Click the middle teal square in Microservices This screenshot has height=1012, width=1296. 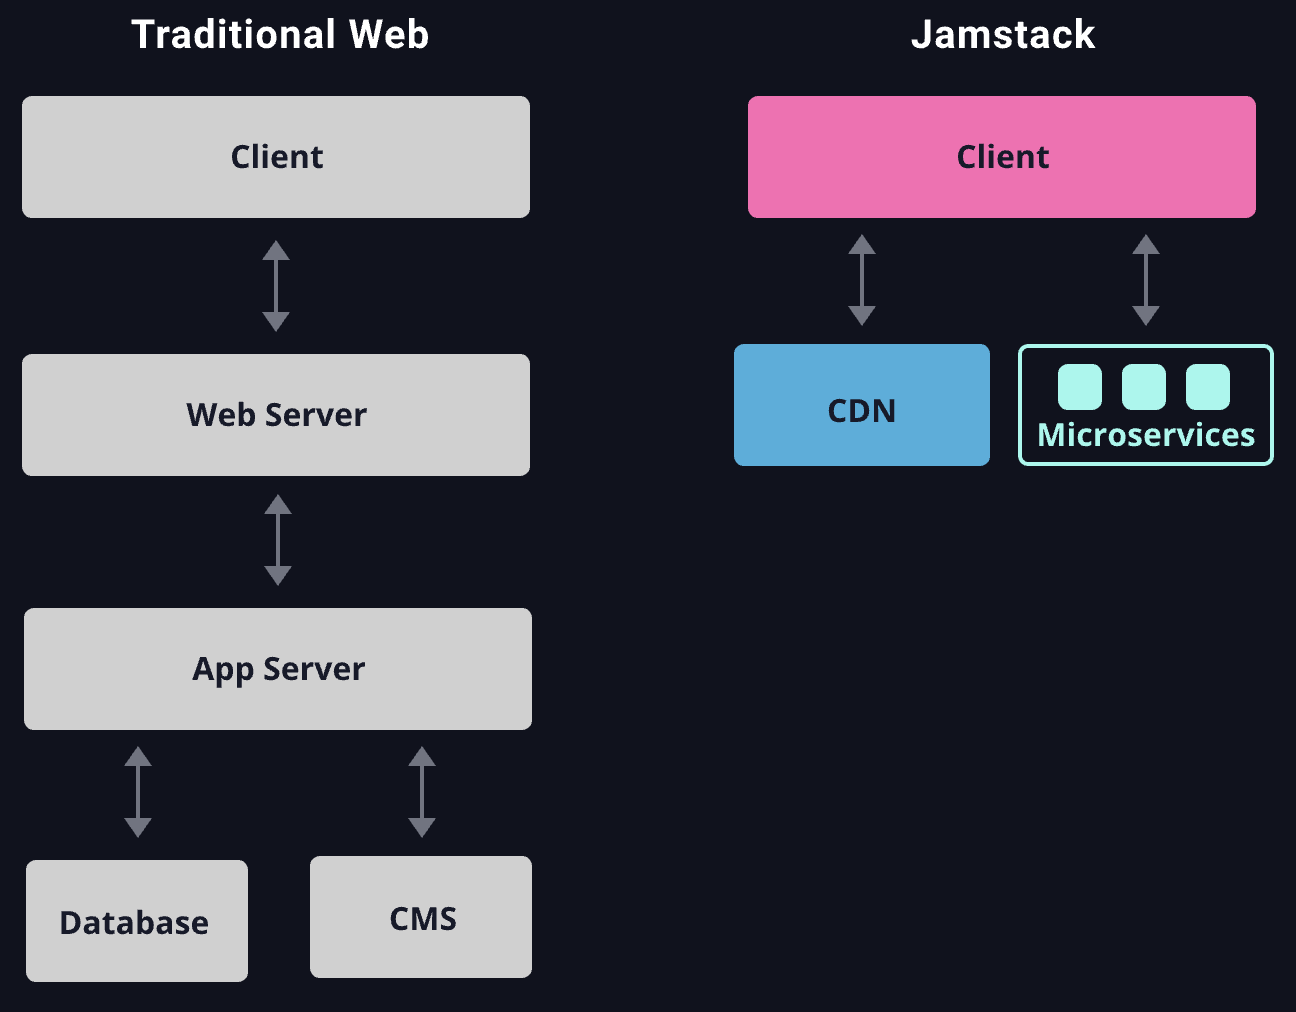click(x=1144, y=387)
